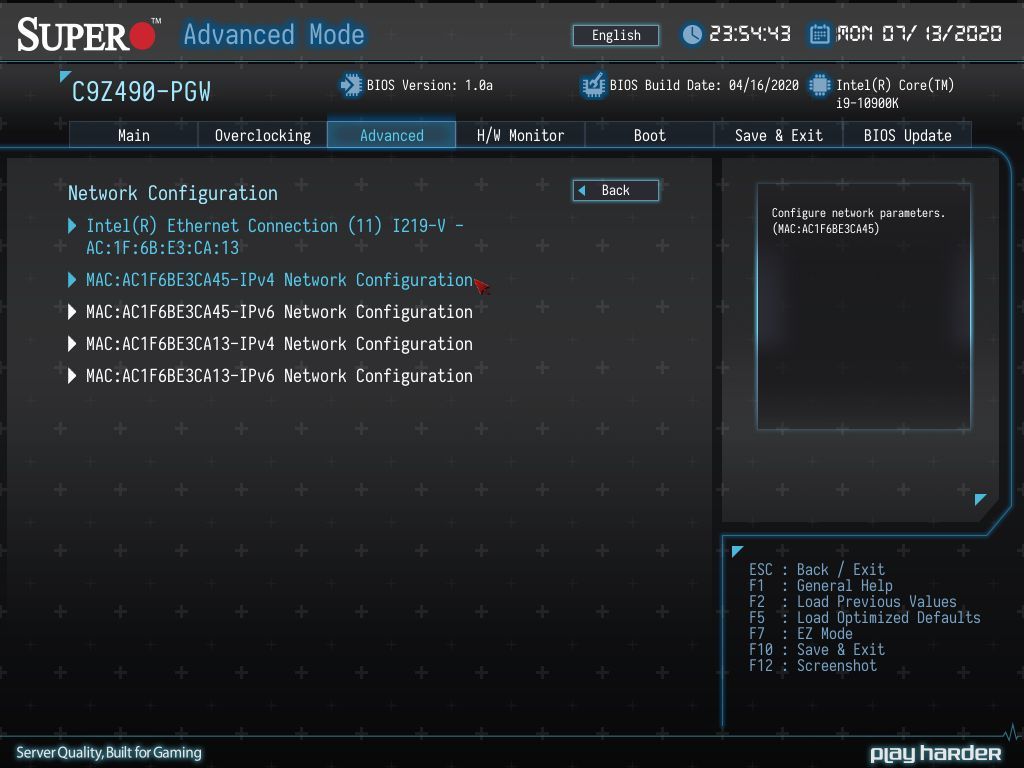Screen dimensions: 1024x768
Task: Click the Back button
Action: tap(616, 191)
